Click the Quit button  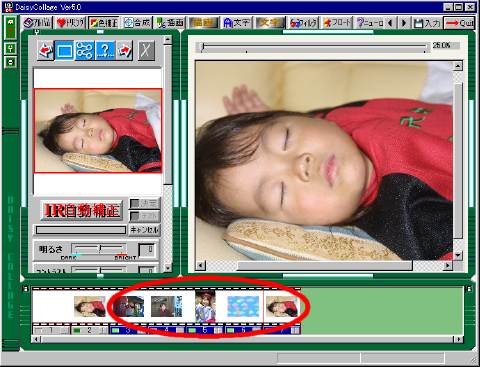(459, 23)
